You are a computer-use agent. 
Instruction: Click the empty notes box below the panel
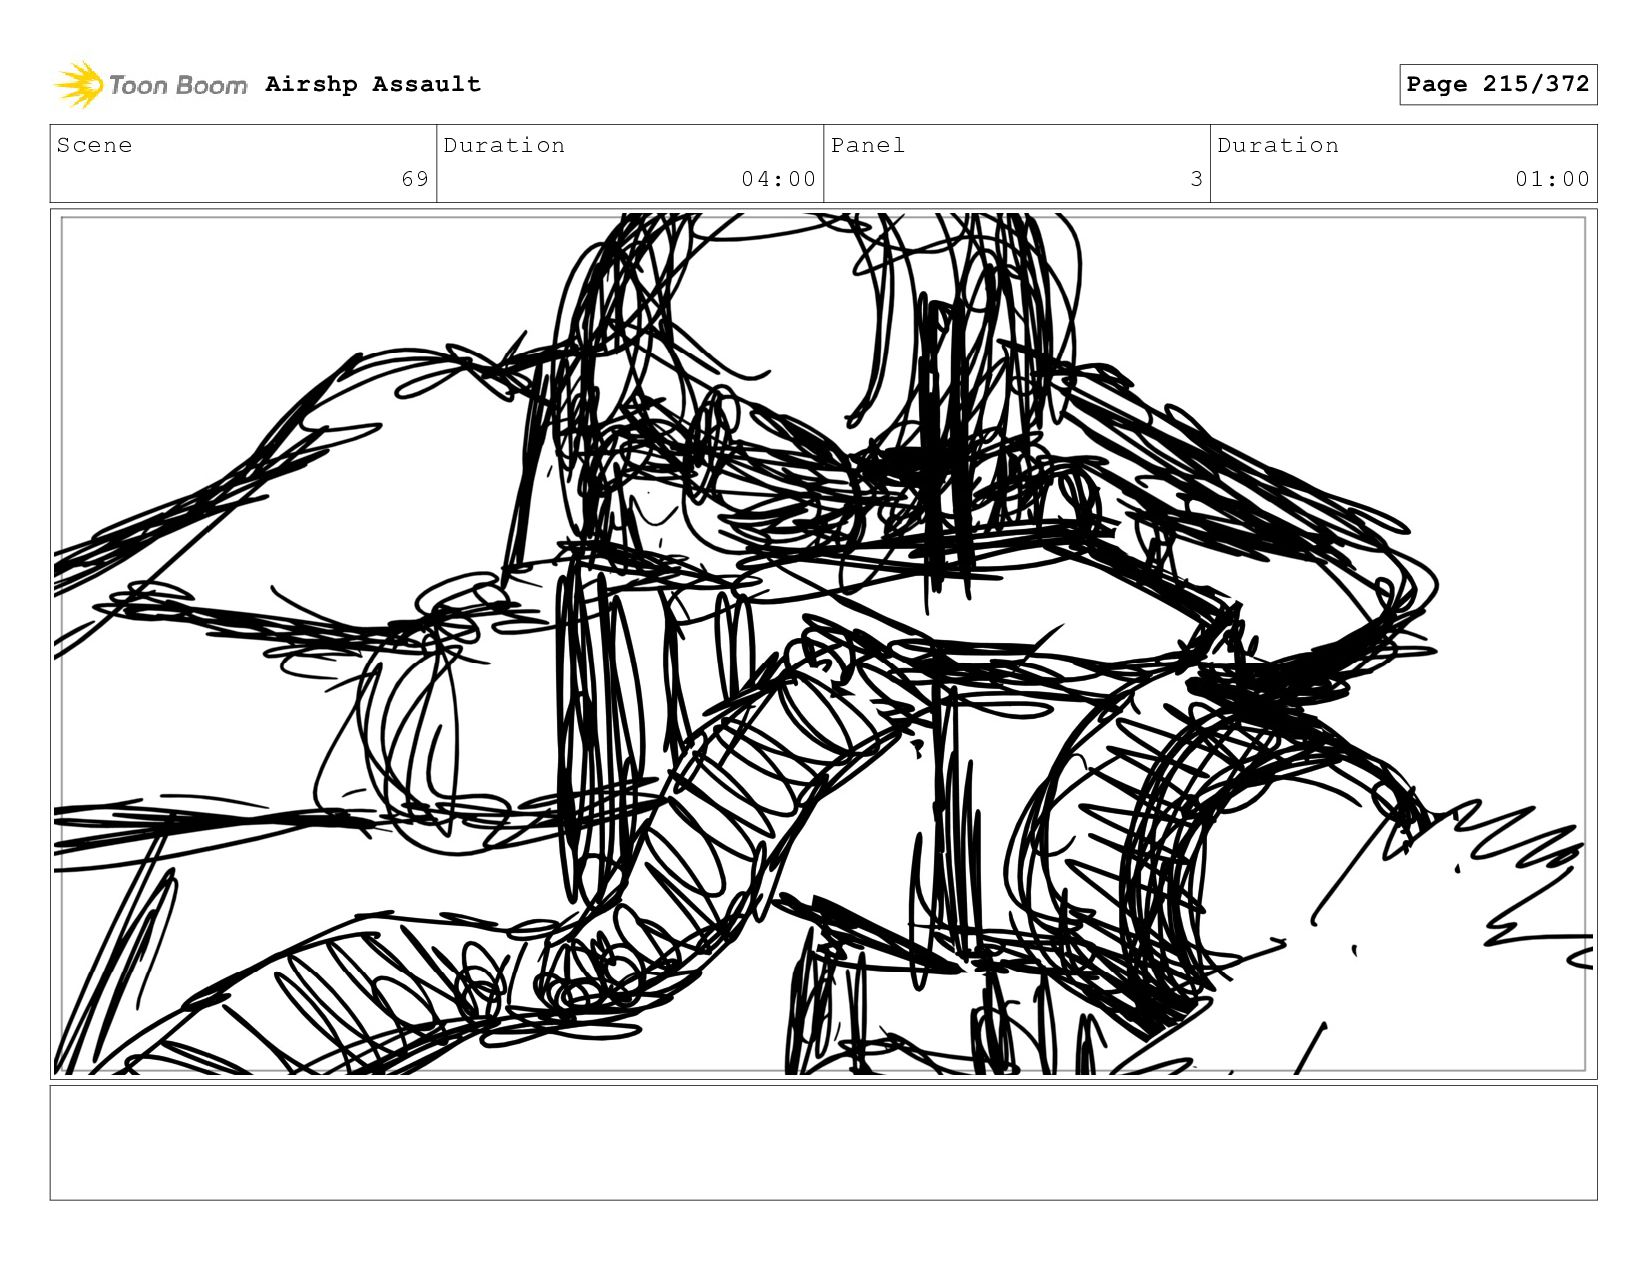[x=823, y=1143]
